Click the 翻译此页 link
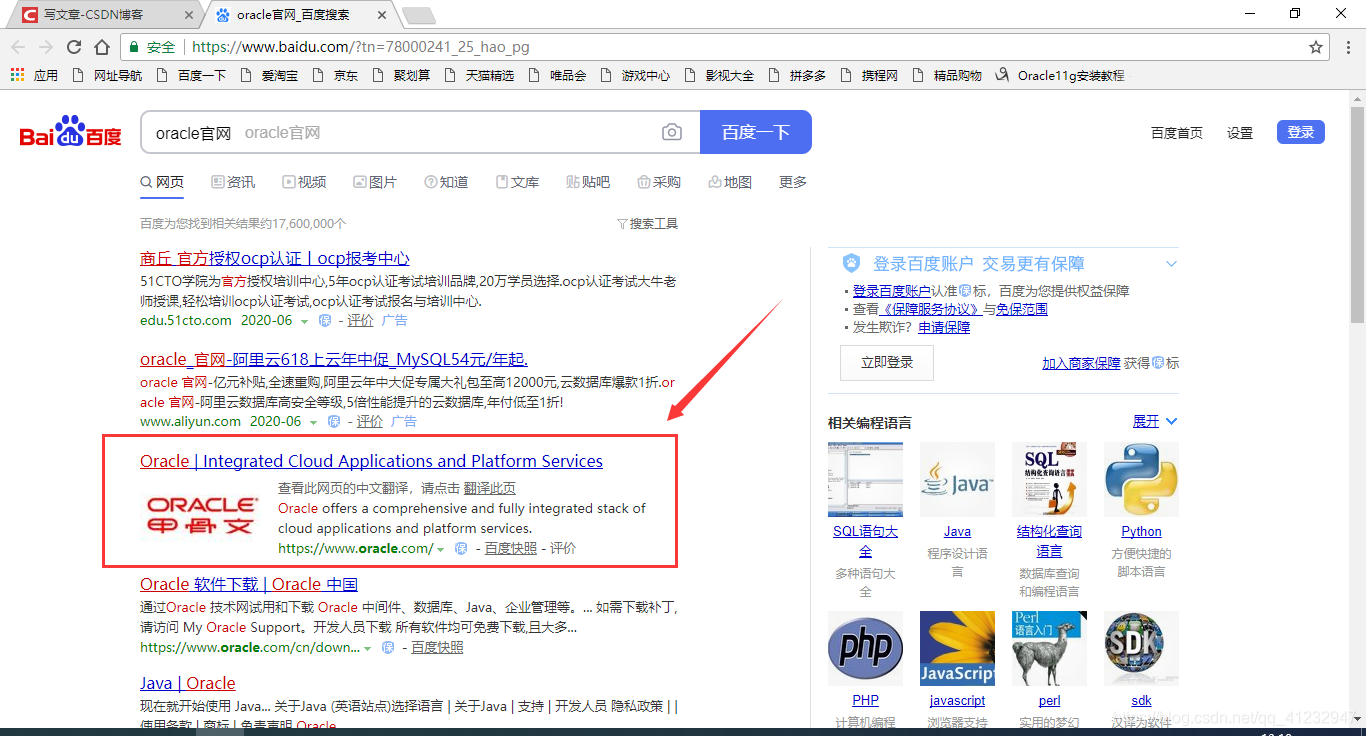The height and width of the screenshot is (736, 1366). (x=490, y=488)
